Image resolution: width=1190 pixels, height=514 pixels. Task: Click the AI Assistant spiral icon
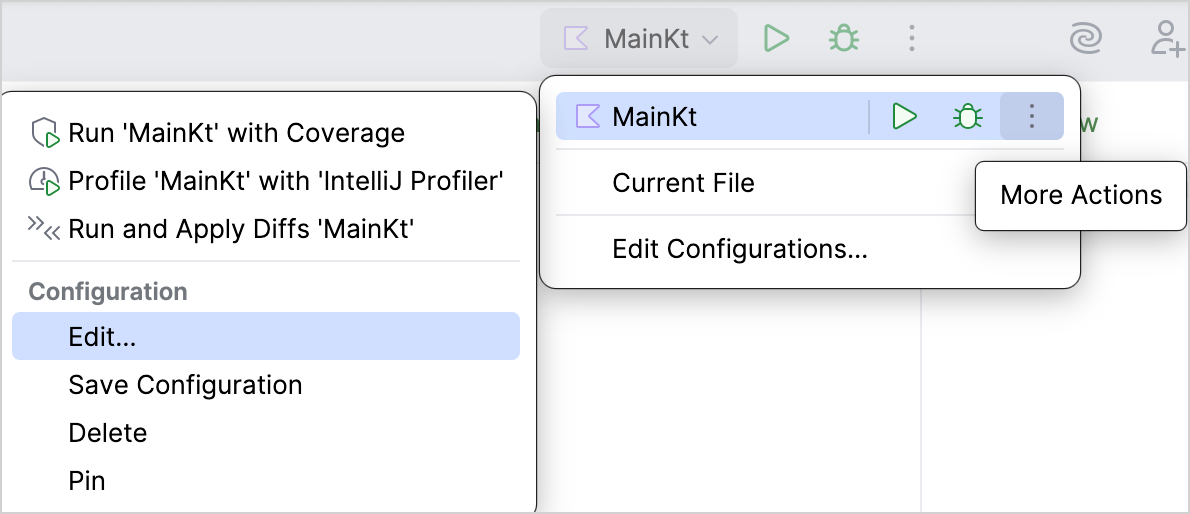[x=1085, y=38]
